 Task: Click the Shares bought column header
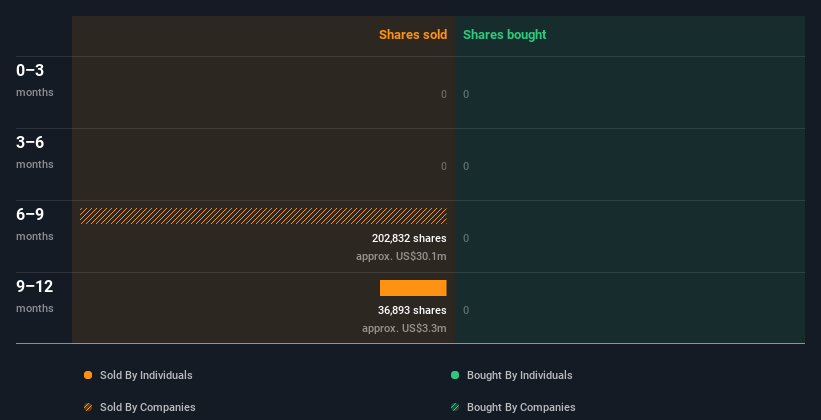pos(505,35)
